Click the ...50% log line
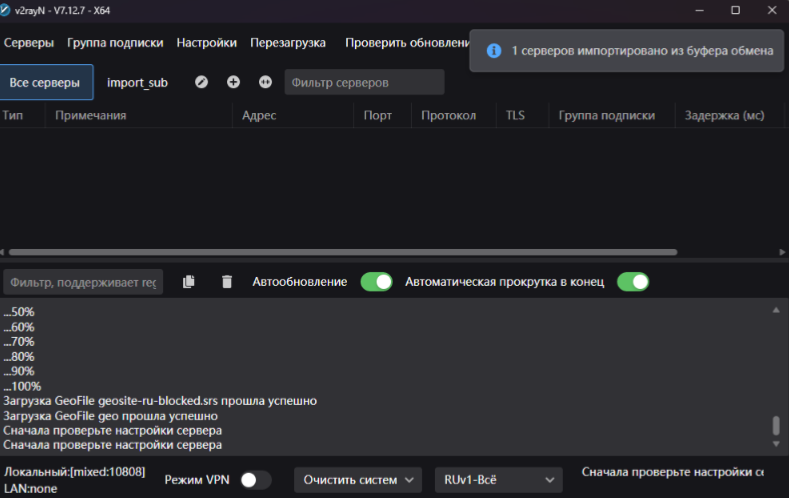The height and width of the screenshot is (498, 789). [19, 312]
